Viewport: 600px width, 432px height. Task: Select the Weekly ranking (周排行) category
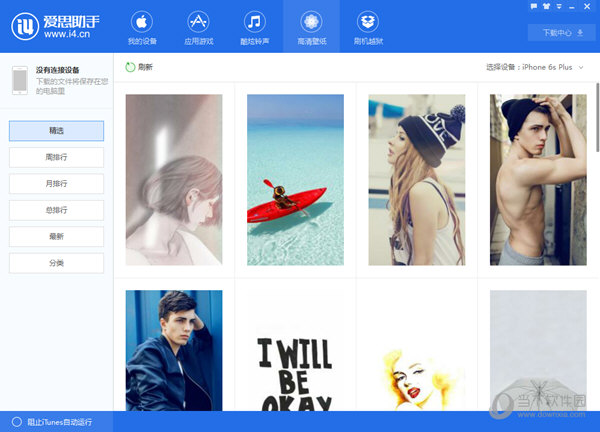click(56, 157)
